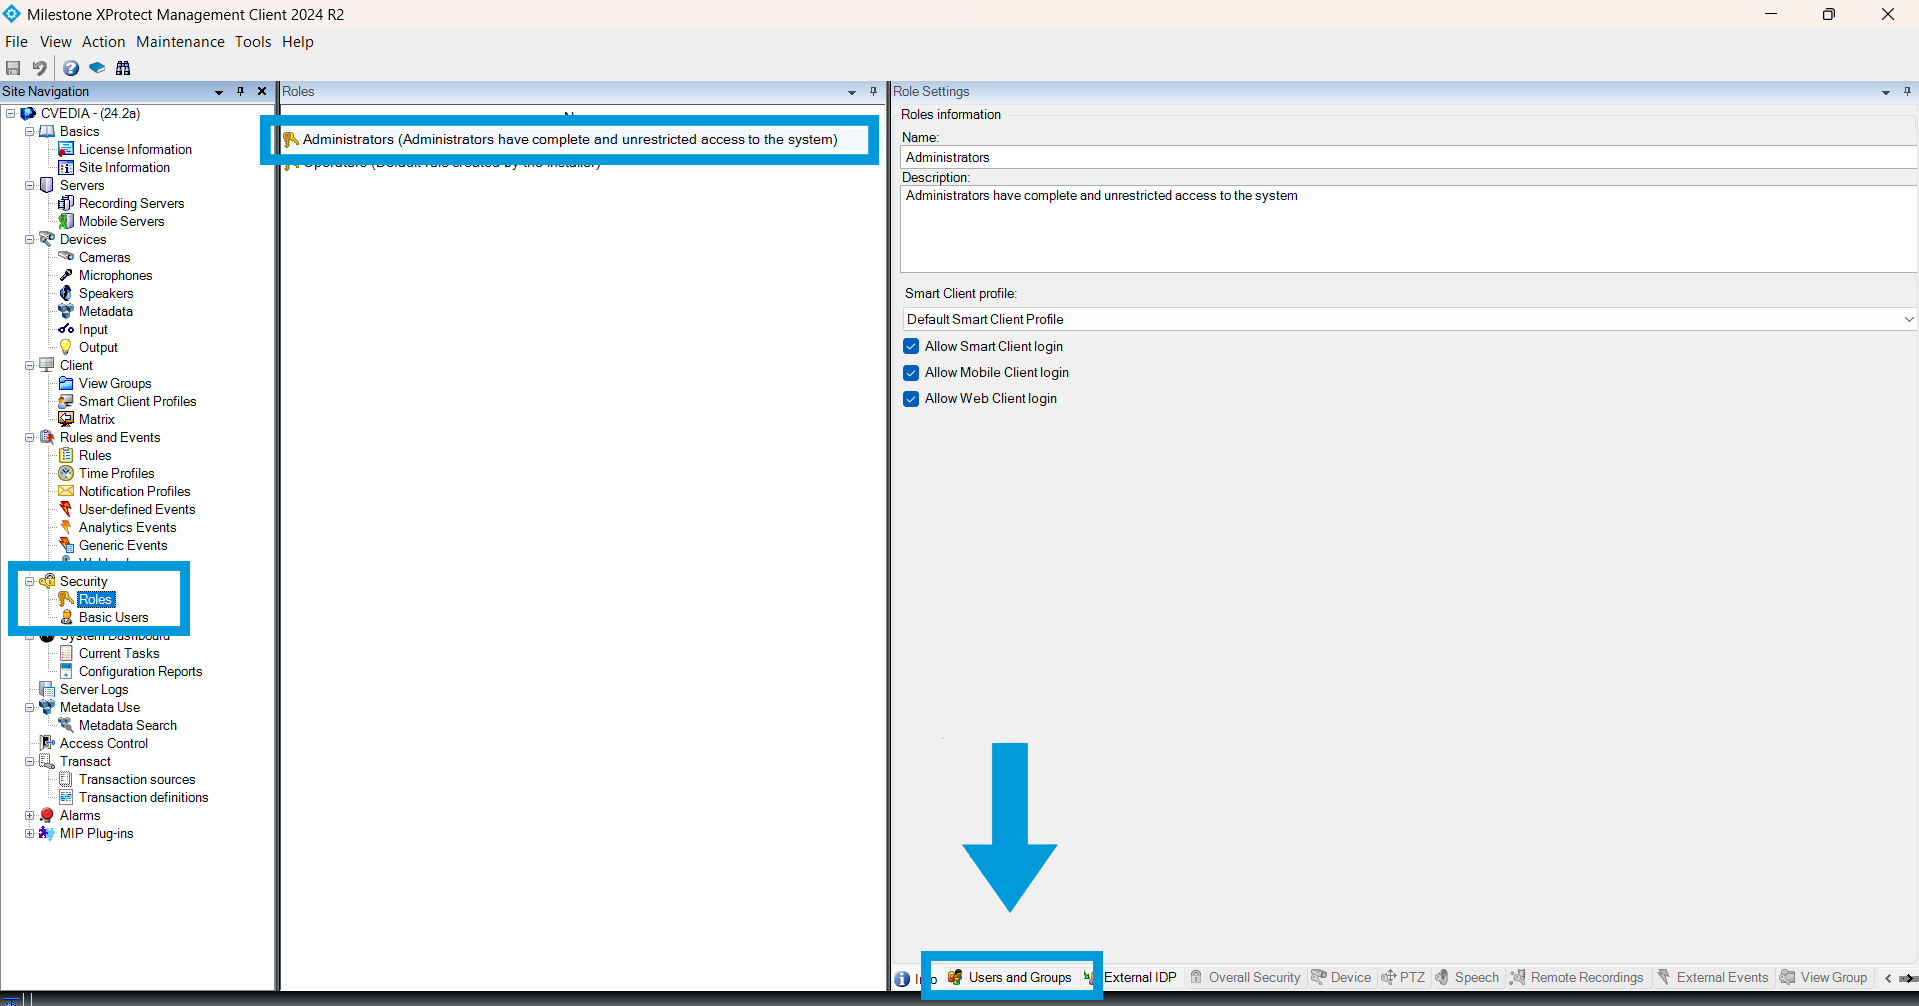Toggle Allow Mobile Client login checkbox

click(911, 372)
